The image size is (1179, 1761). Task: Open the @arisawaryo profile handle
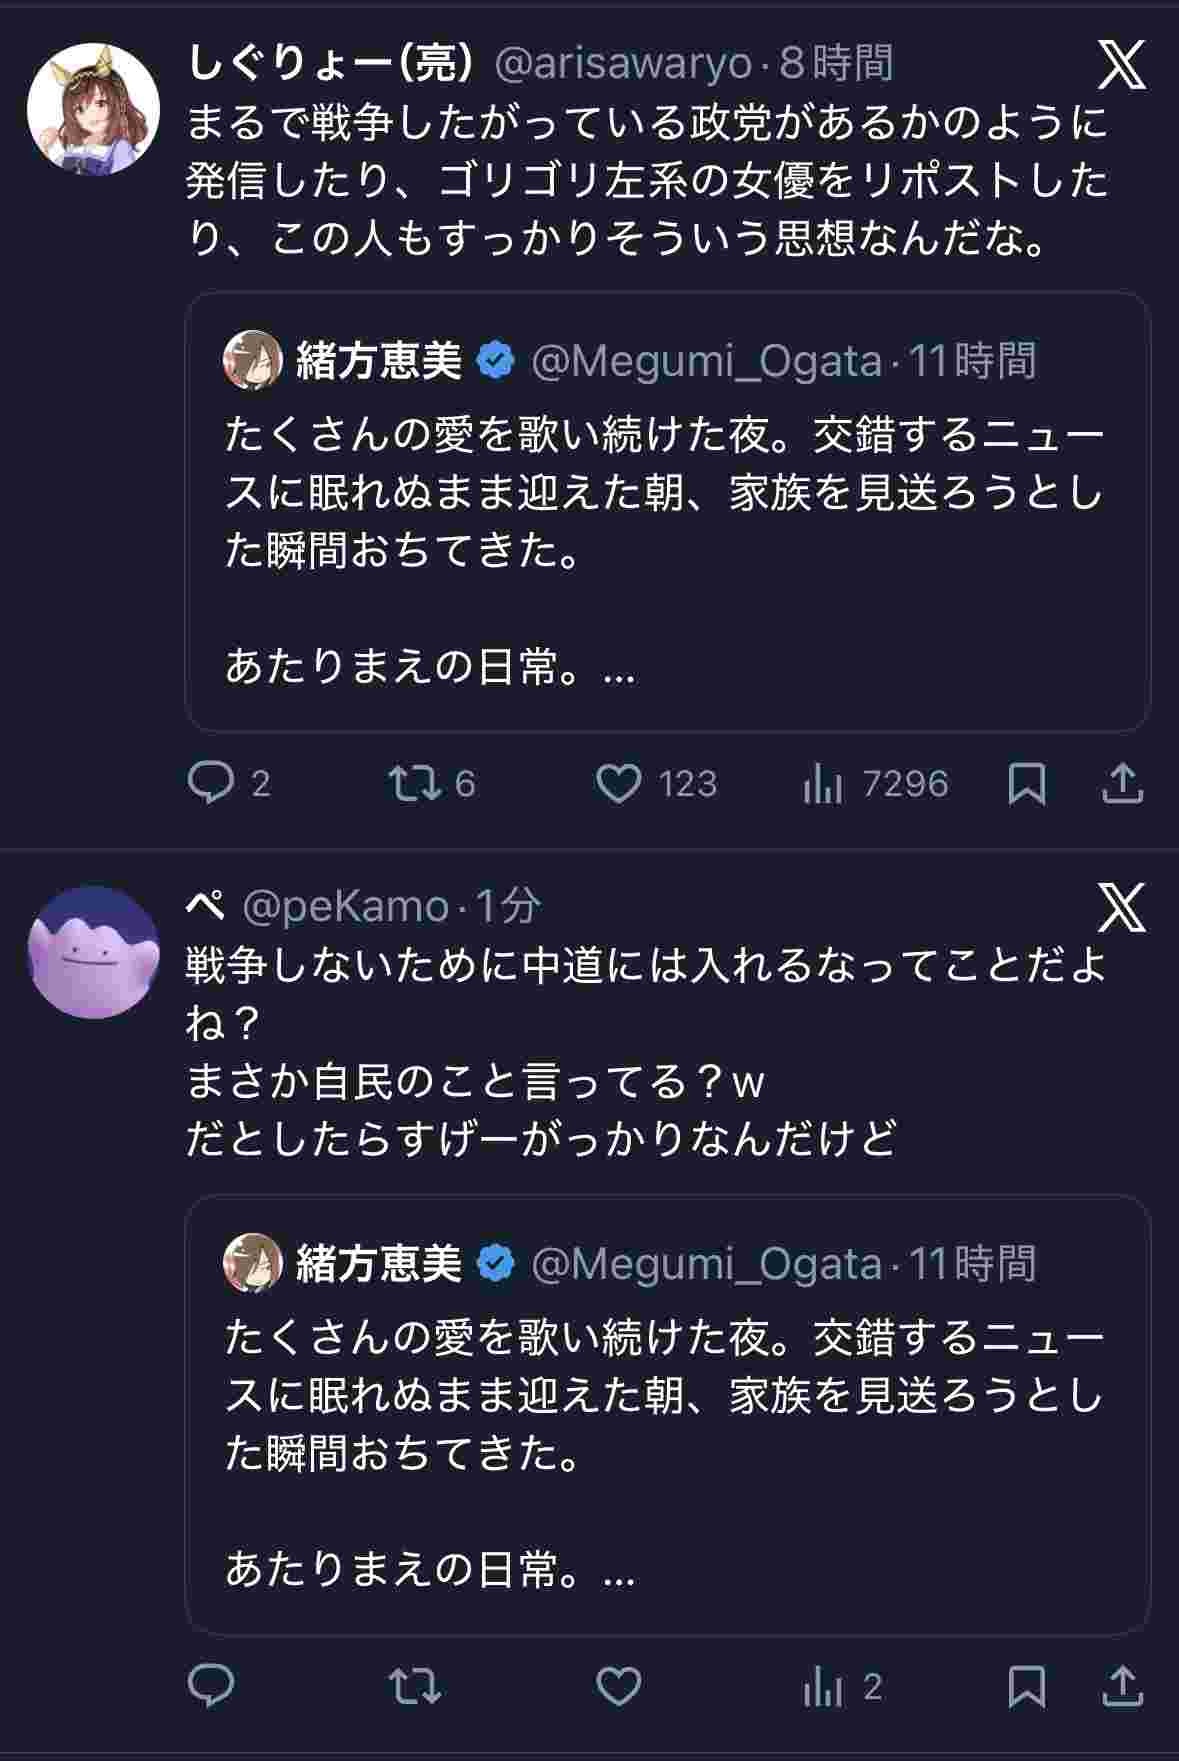[623, 64]
